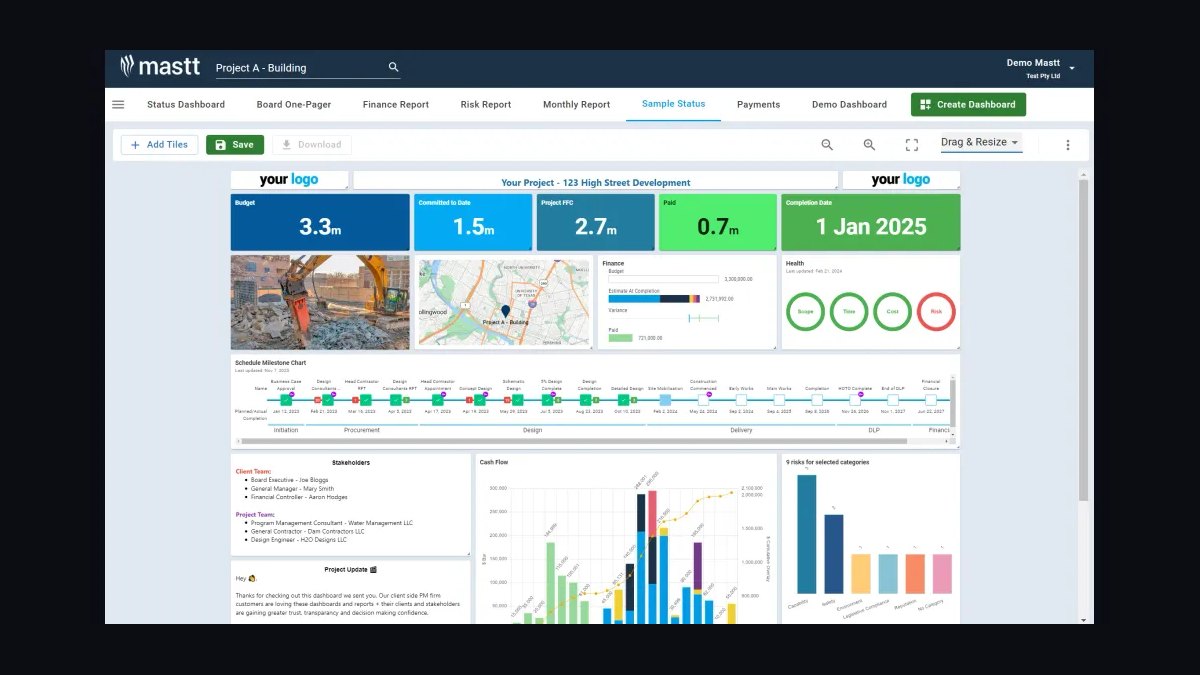Click the Schedule Milestone Chart horizontal scrollbar
The height and width of the screenshot is (675, 1200).
coord(574,441)
